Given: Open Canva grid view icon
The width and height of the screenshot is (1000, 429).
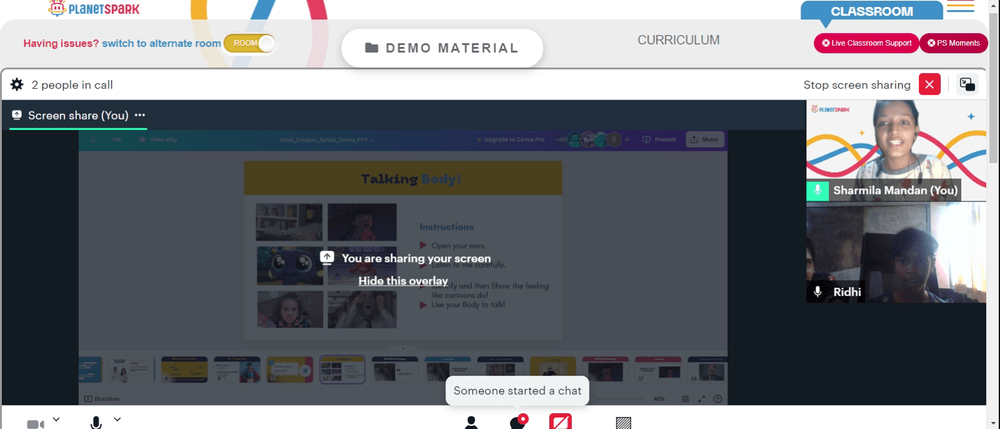Looking at the screenshot, I should click(x=686, y=399).
